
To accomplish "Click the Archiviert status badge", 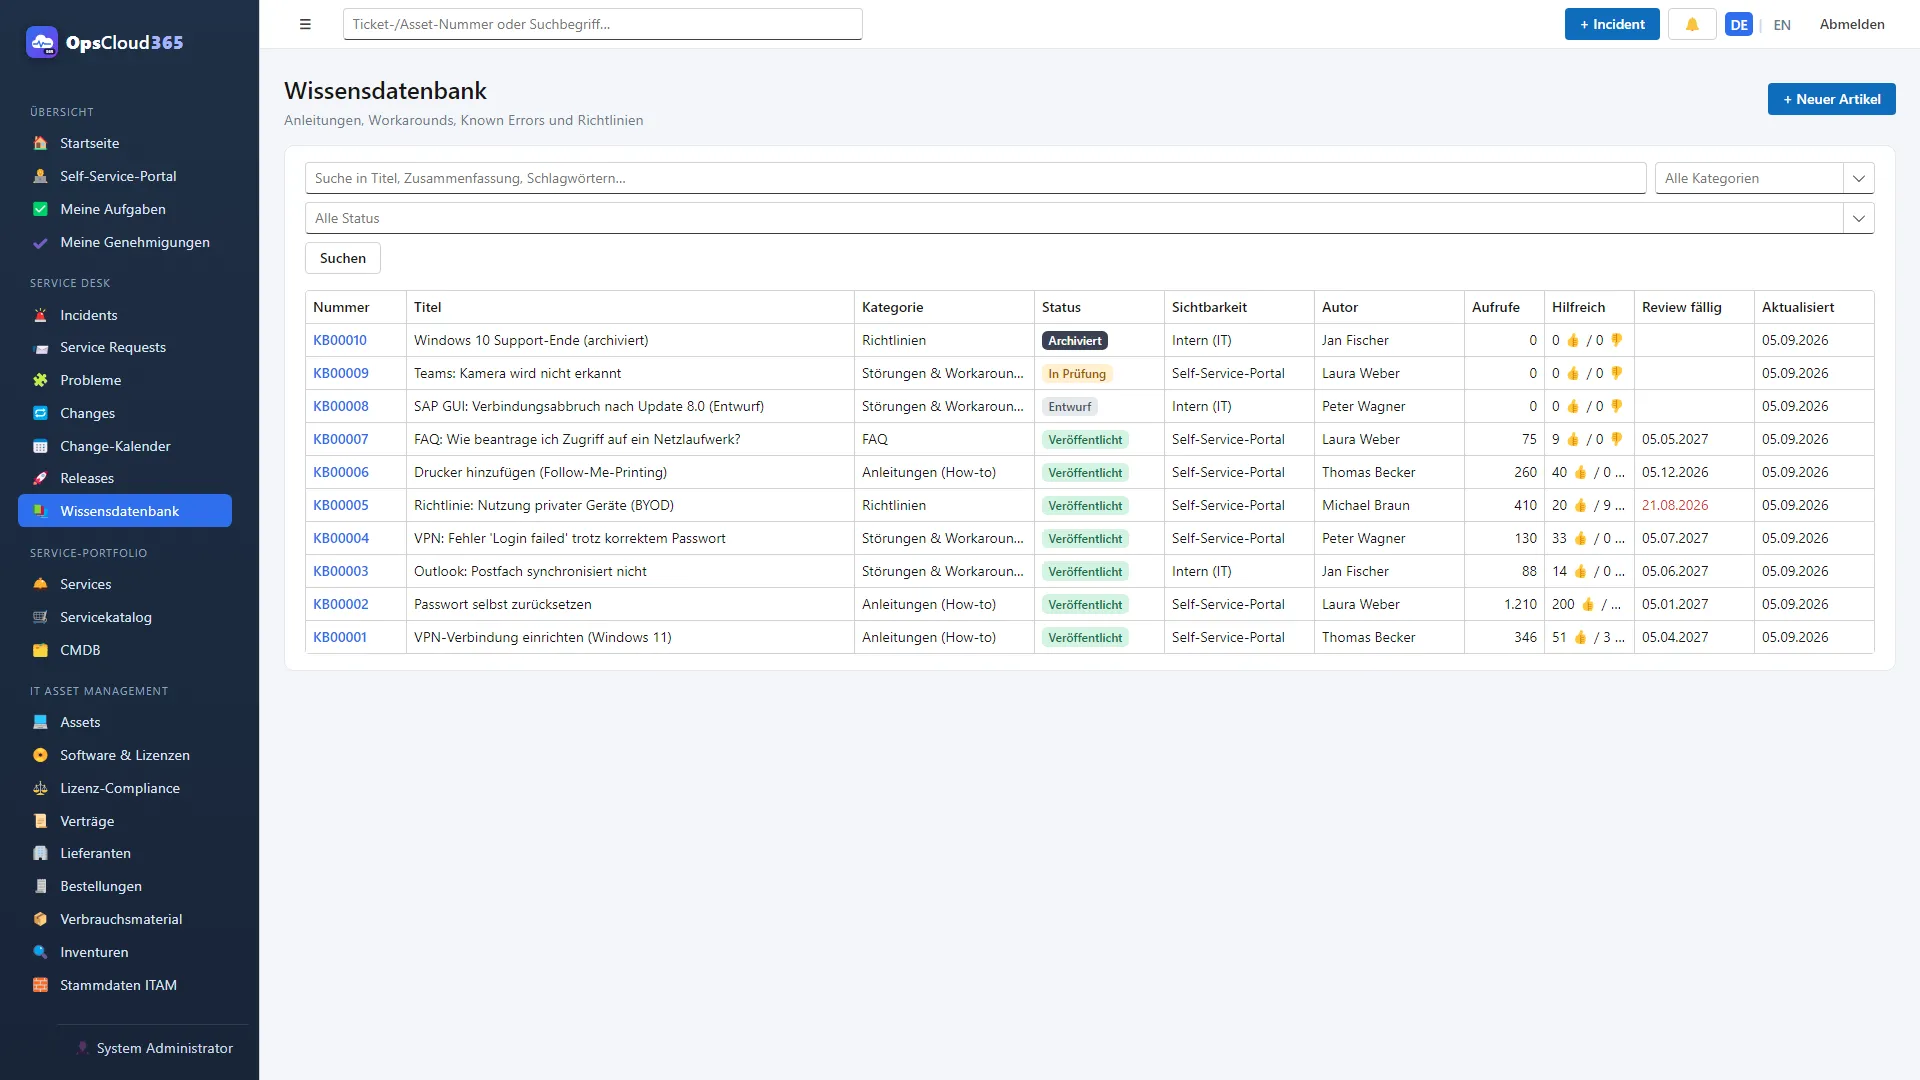I will pos(1075,340).
